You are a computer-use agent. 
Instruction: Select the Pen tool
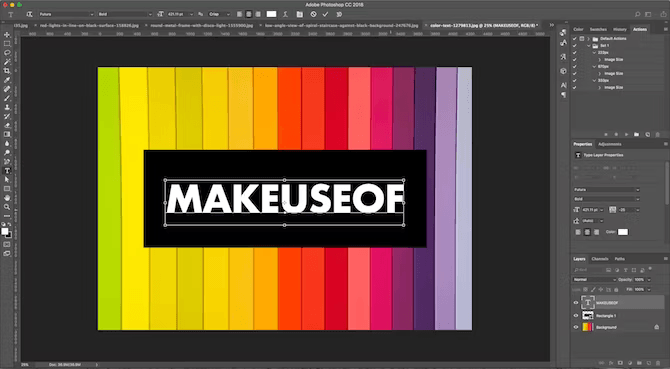(x=7, y=161)
